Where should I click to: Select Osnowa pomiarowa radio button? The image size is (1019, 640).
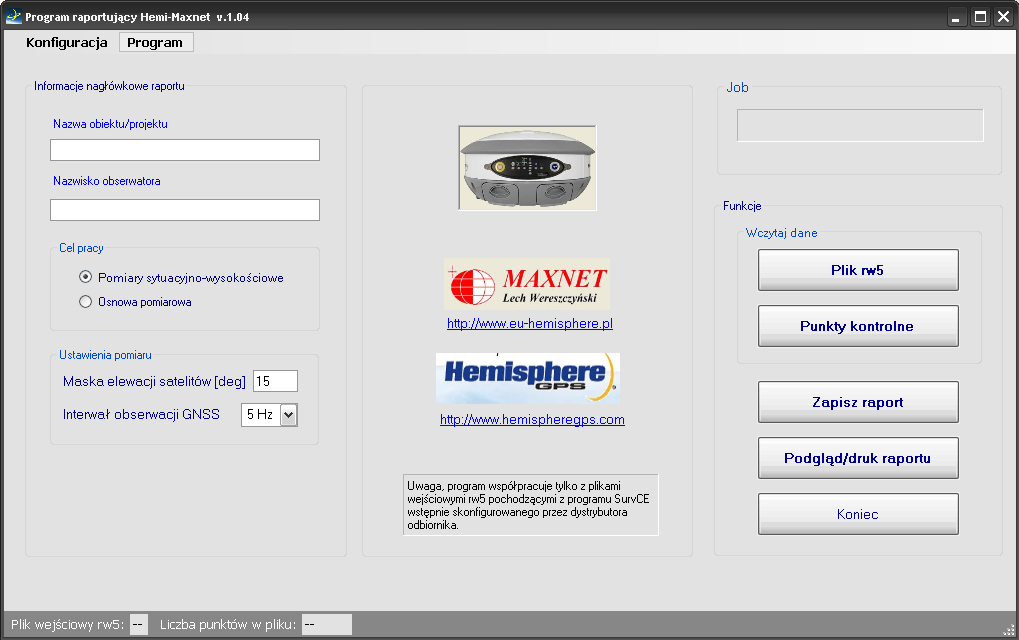85,301
